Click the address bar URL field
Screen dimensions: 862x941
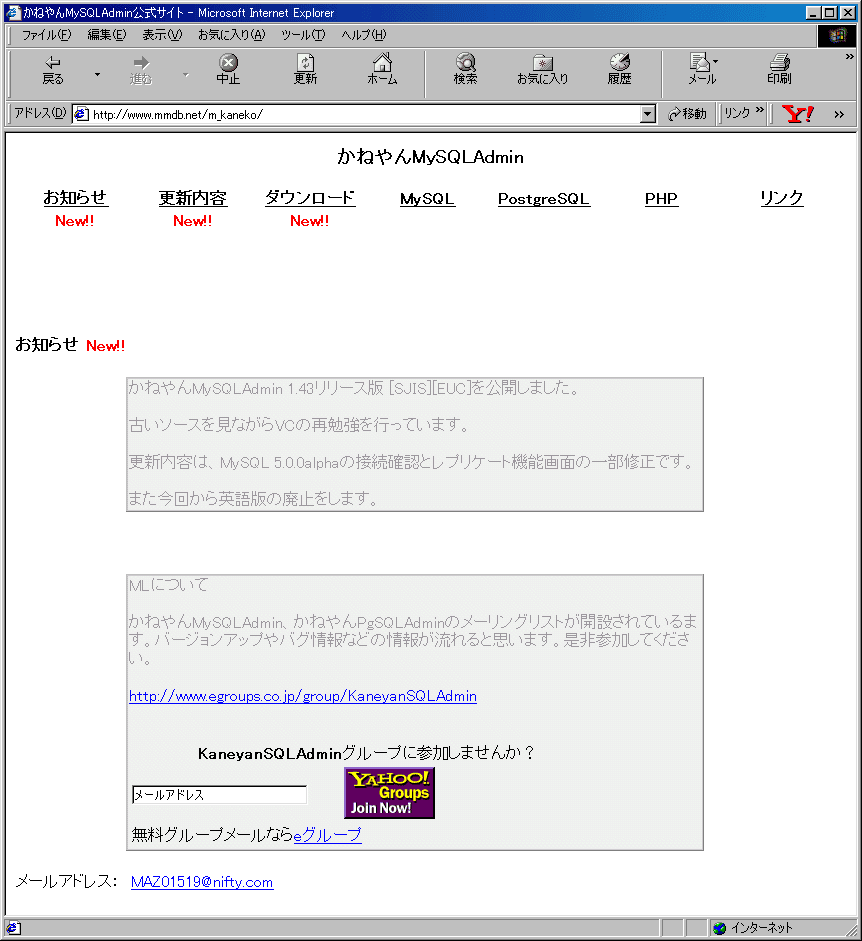click(x=366, y=114)
